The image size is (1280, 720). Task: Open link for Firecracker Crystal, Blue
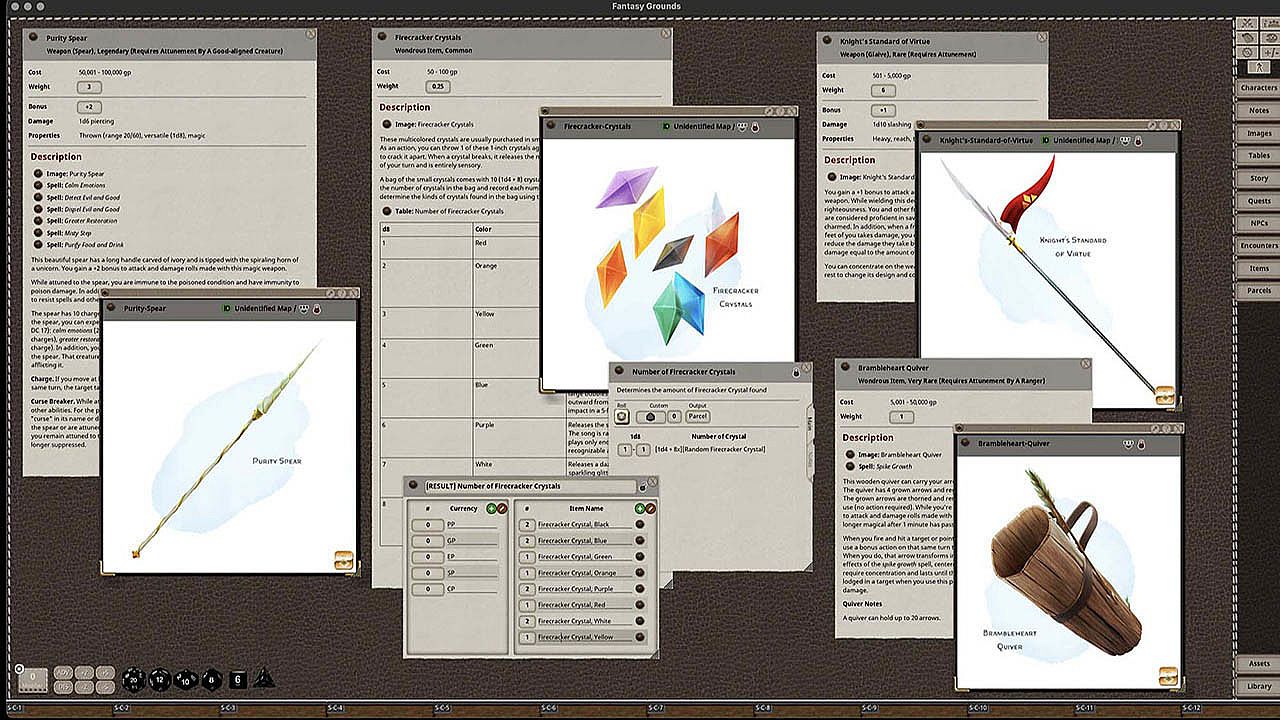(640, 540)
